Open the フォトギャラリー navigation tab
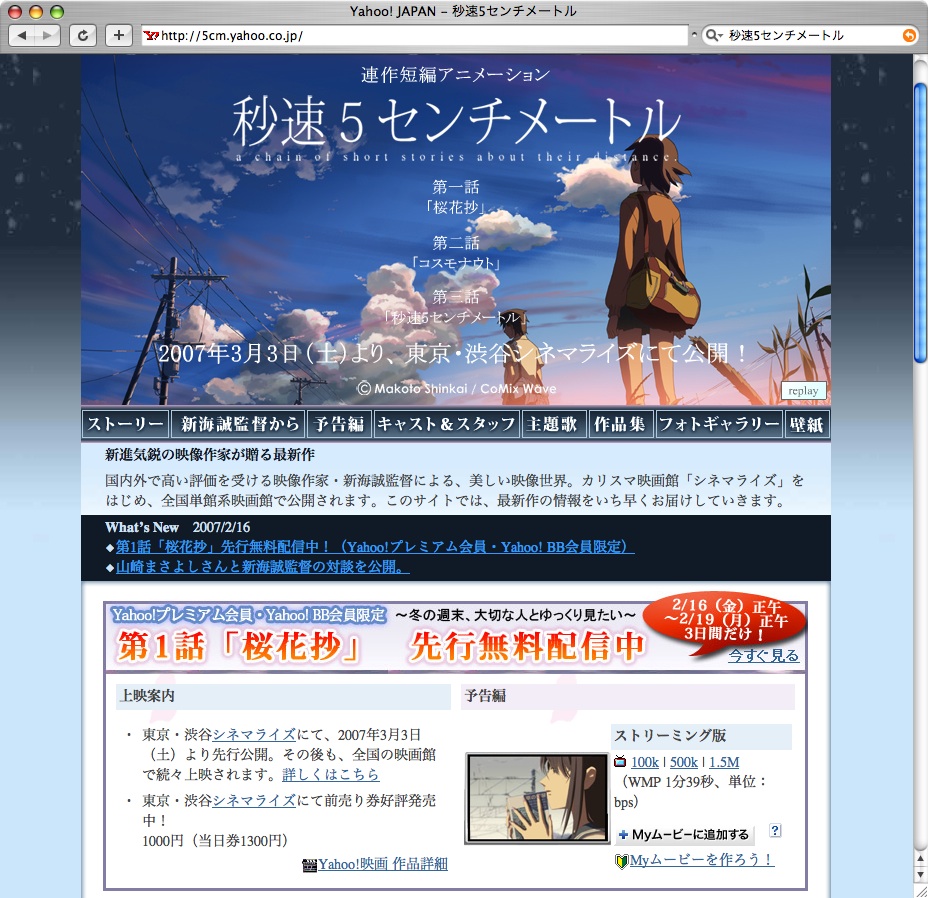The image size is (928, 898). 719,424
